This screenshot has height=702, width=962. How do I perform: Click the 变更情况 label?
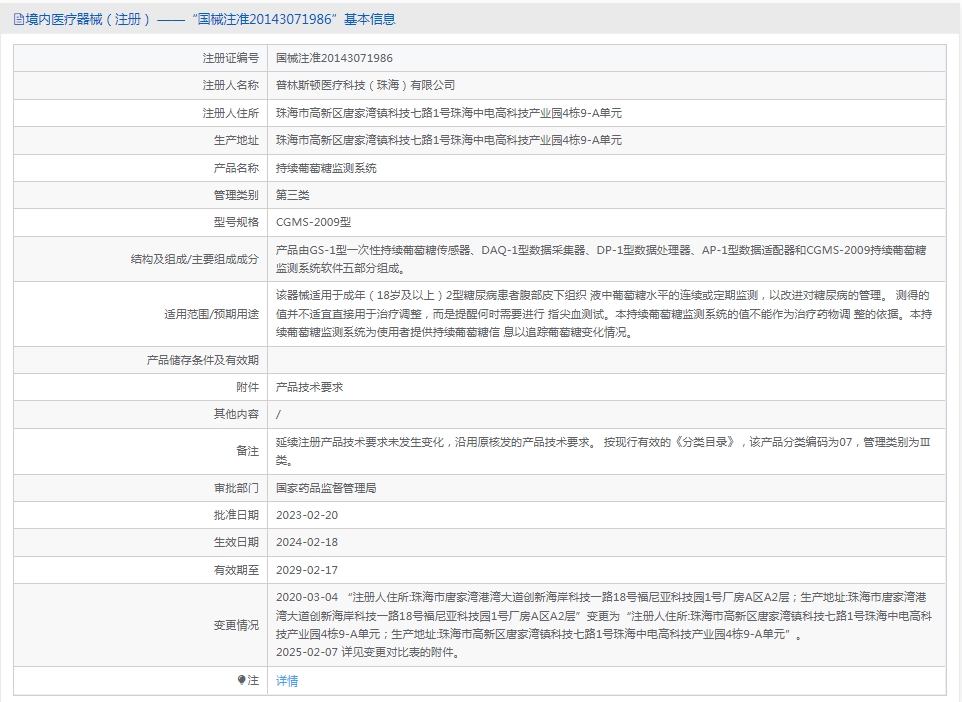pyautogui.click(x=236, y=625)
